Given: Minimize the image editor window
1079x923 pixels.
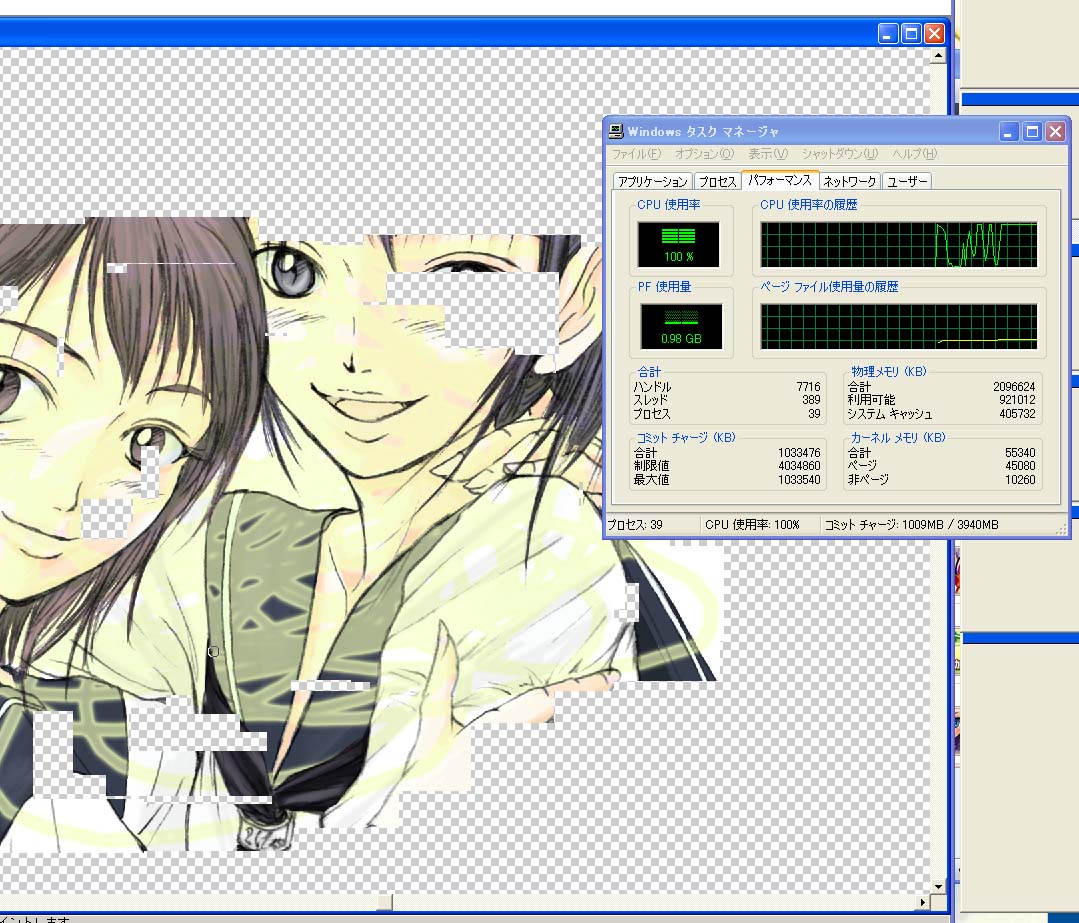Looking at the screenshot, I should point(888,33).
